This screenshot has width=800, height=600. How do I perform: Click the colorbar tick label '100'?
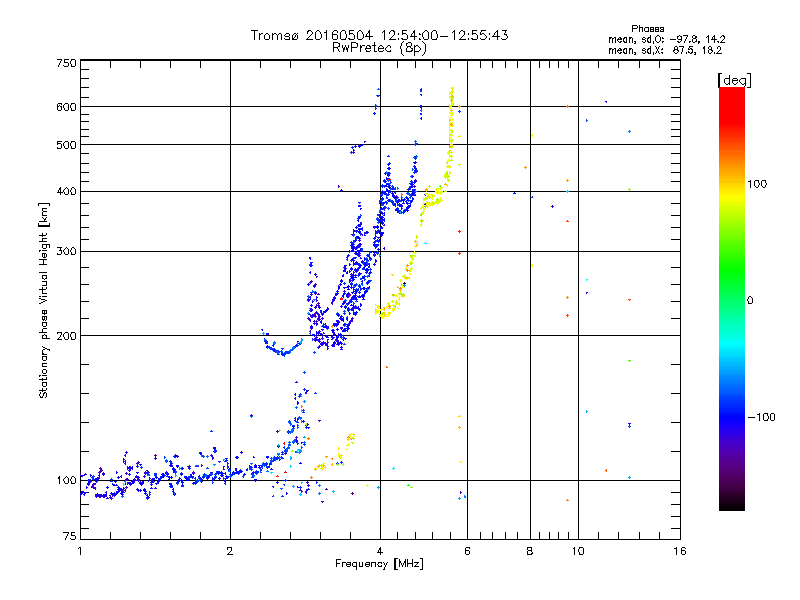click(757, 184)
